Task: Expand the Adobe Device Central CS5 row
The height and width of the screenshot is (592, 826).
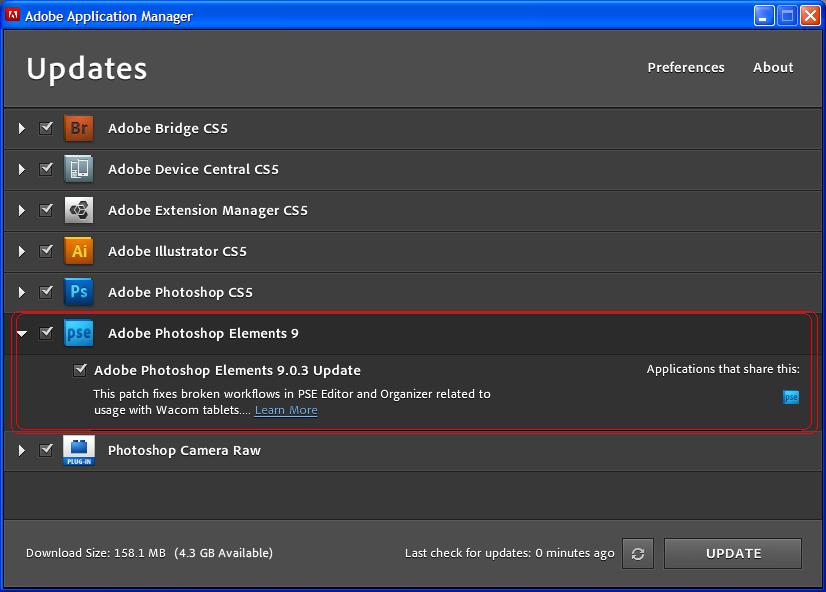Action: pos(22,169)
